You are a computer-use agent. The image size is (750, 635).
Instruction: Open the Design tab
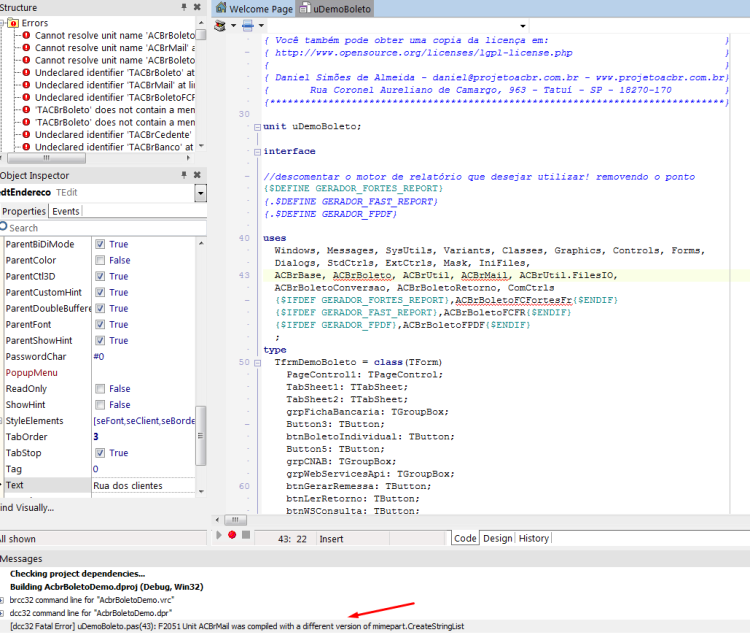click(x=497, y=538)
